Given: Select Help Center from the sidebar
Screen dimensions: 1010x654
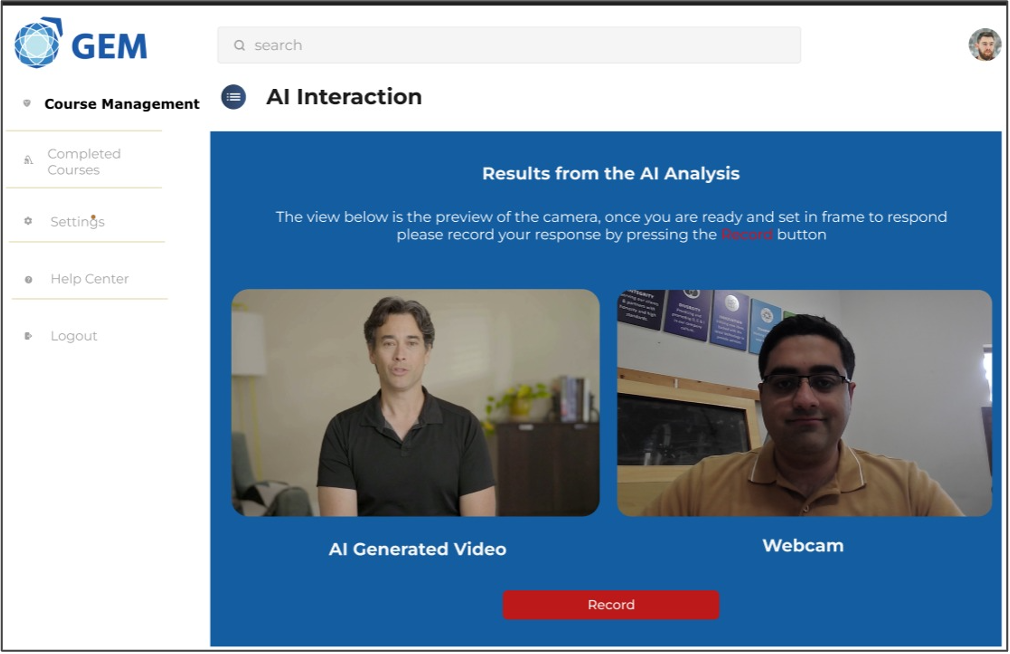Looking at the screenshot, I should click(89, 279).
